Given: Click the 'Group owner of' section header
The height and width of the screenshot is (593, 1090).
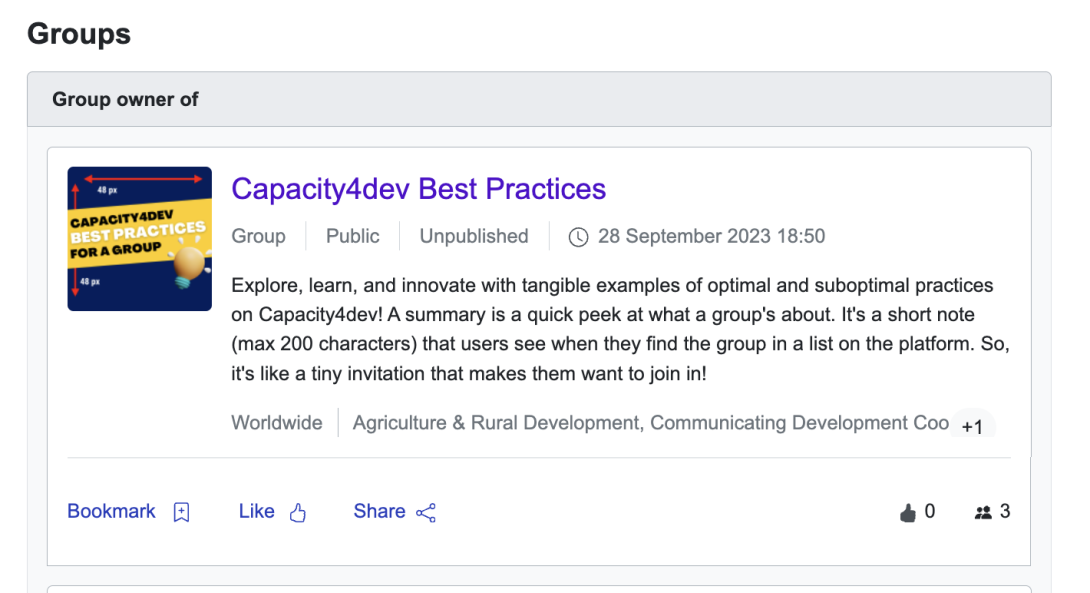Looking at the screenshot, I should 125,99.
